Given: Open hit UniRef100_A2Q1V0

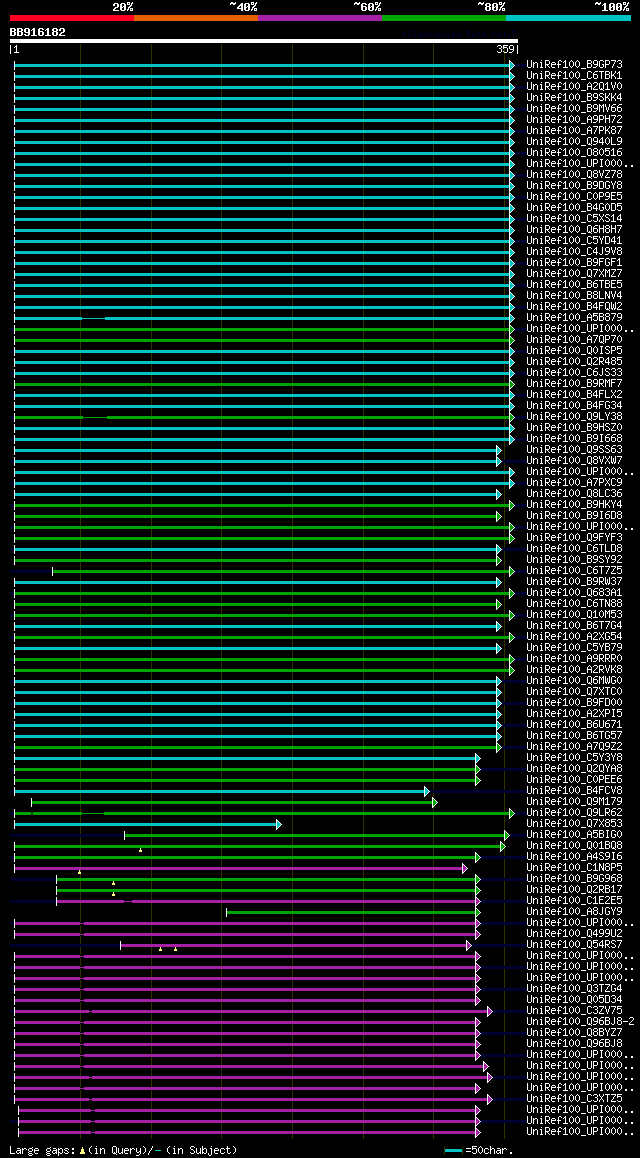Looking at the screenshot, I should (x=574, y=86).
